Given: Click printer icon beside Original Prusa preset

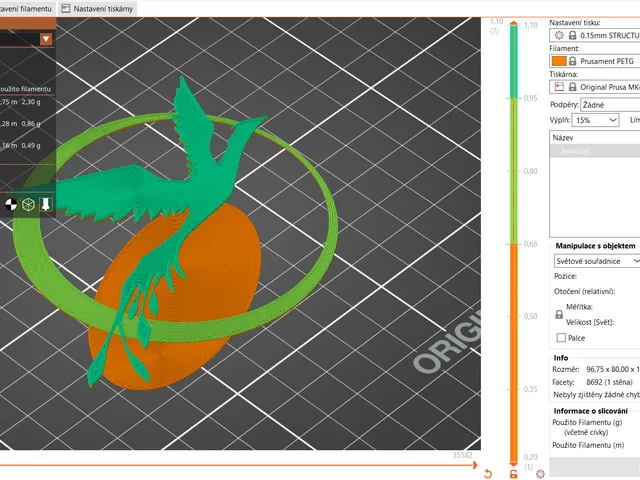Looking at the screenshot, I should pos(559,87).
